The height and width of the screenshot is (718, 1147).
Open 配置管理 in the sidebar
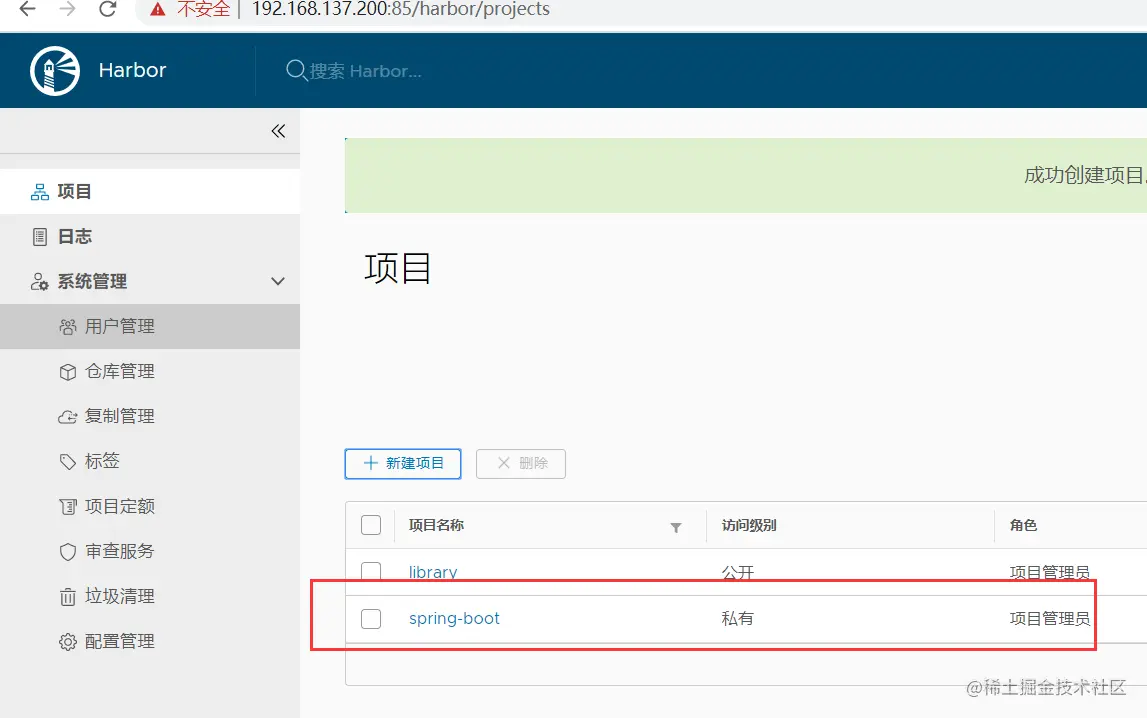tap(150, 641)
